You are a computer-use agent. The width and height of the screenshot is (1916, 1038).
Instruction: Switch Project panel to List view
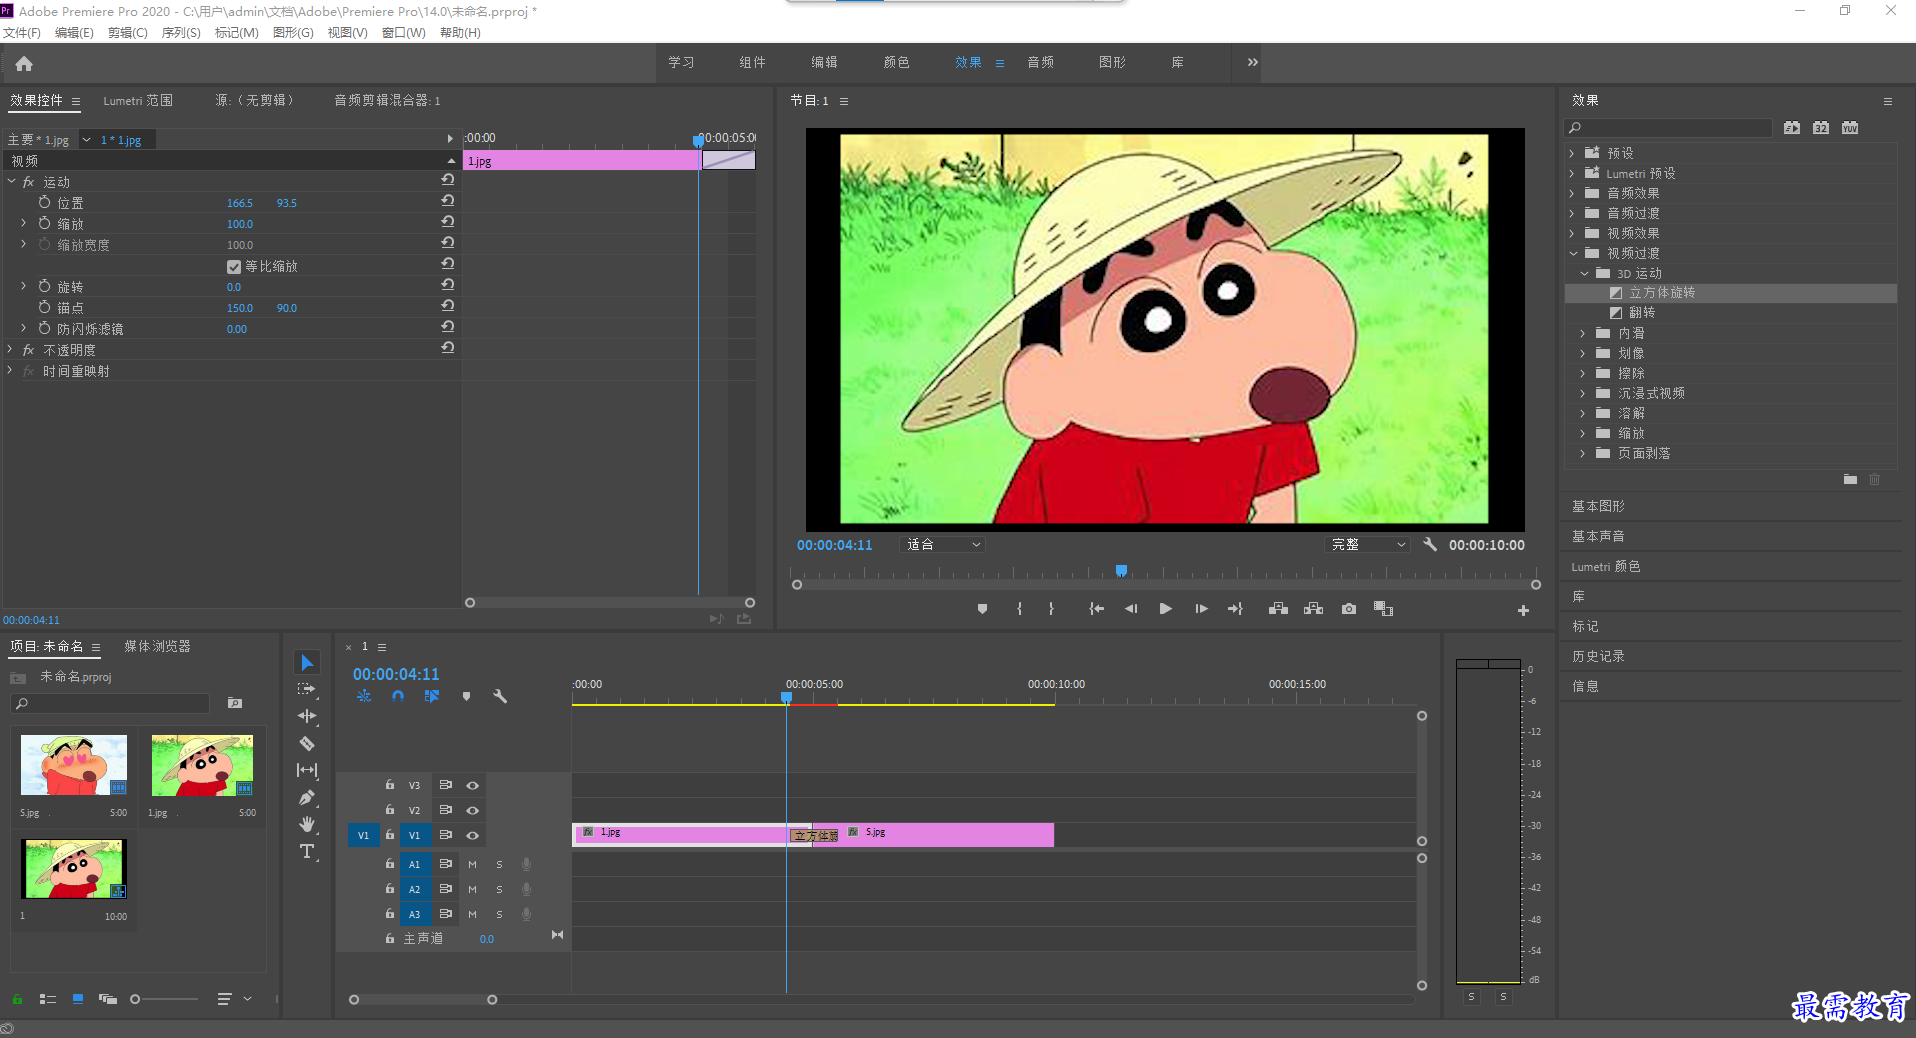tap(47, 999)
